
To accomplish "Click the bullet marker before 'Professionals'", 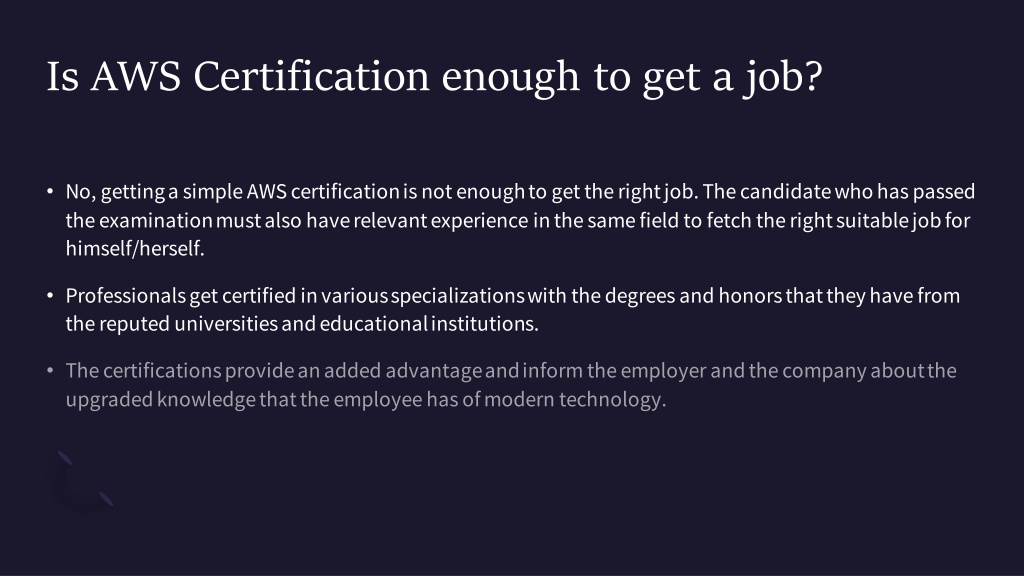I will (50, 296).
